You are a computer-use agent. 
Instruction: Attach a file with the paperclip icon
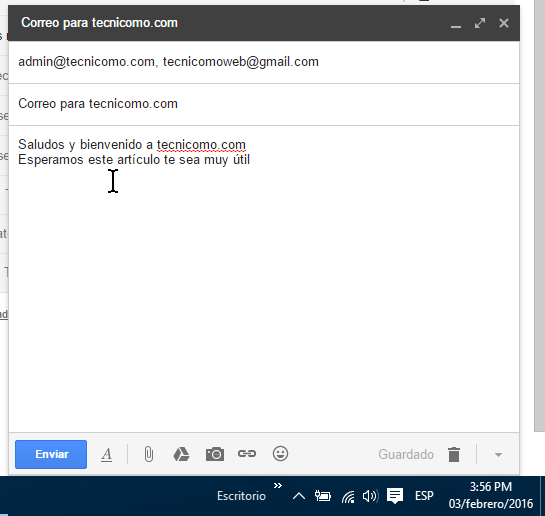149,454
